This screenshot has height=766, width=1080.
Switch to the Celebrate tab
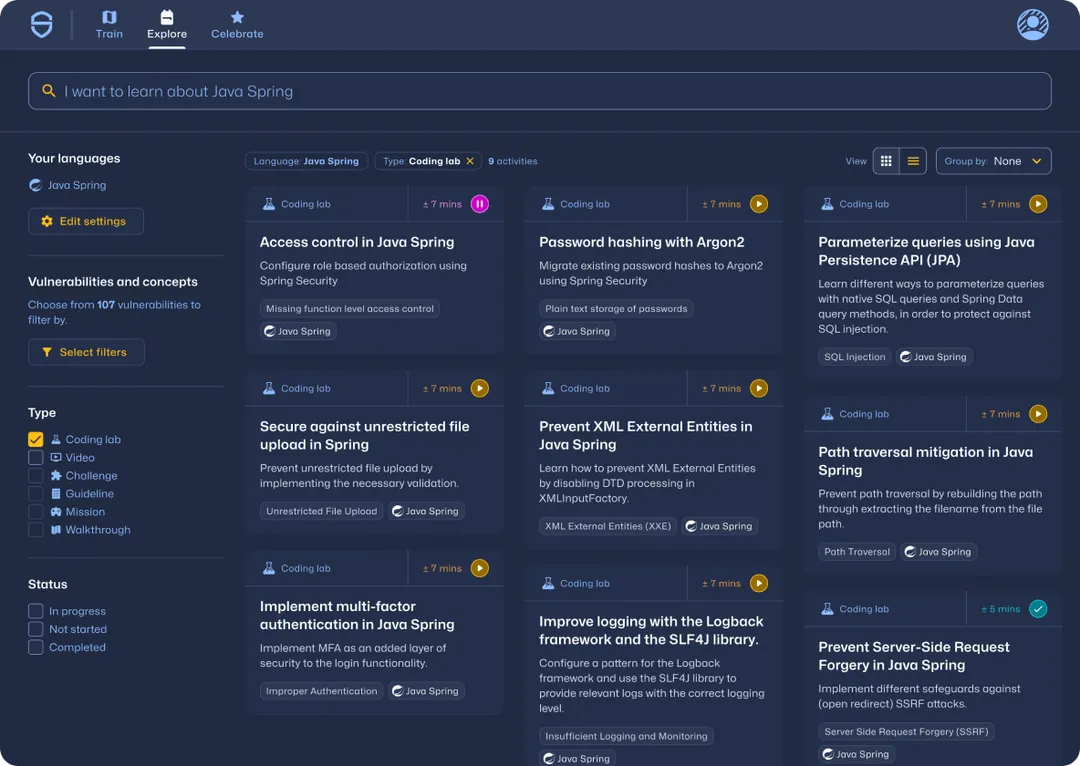coord(237,25)
